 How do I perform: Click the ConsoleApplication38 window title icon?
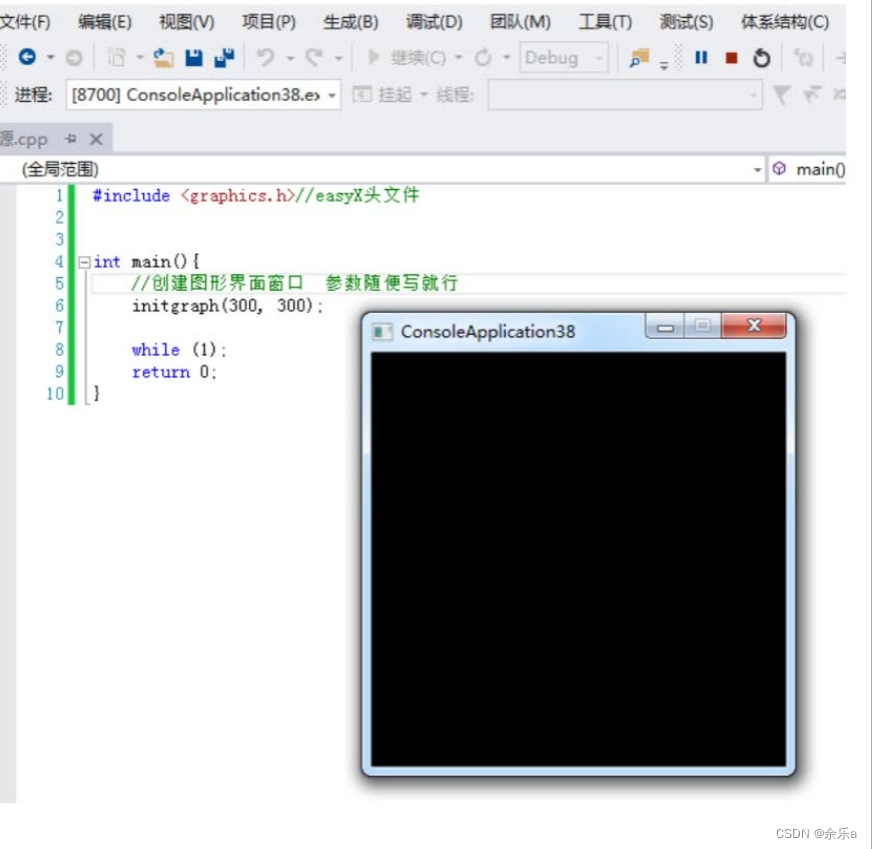pyautogui.click(x=382, y=332)
